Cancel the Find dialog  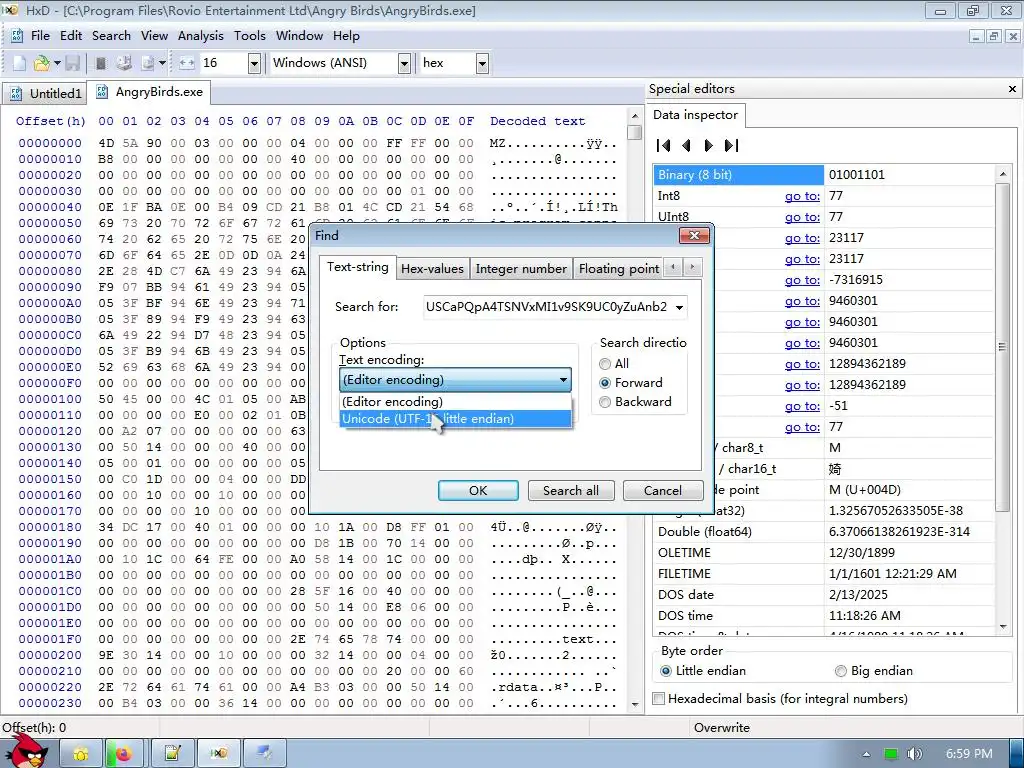663,490
